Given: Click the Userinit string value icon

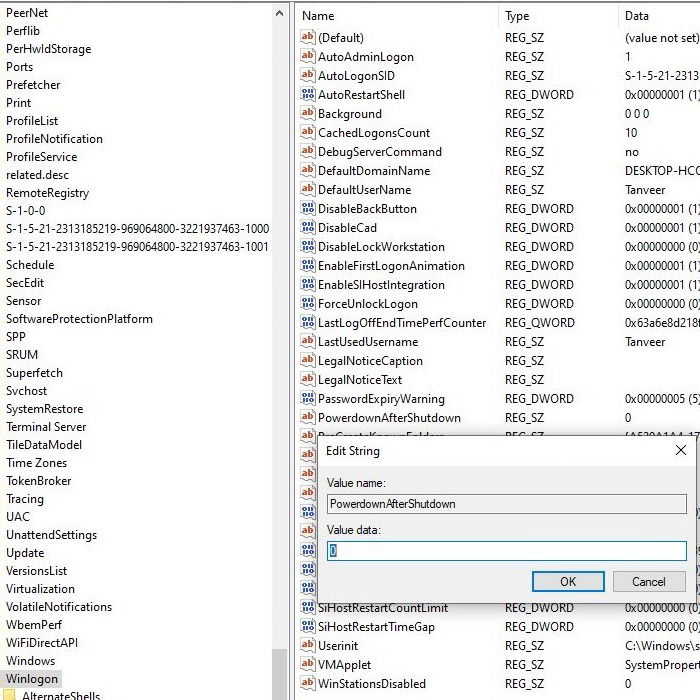Looking at the screenshot, I should point(308,645).
